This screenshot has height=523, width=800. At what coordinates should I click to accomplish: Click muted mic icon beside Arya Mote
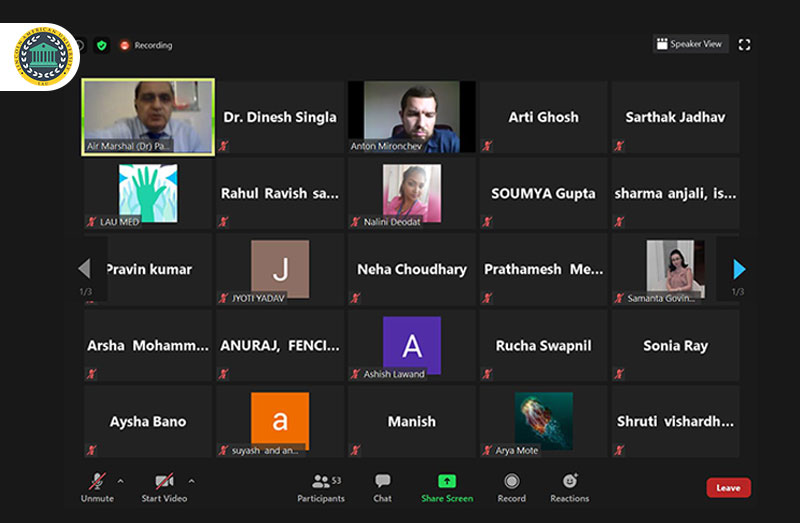tap(487, 450)
